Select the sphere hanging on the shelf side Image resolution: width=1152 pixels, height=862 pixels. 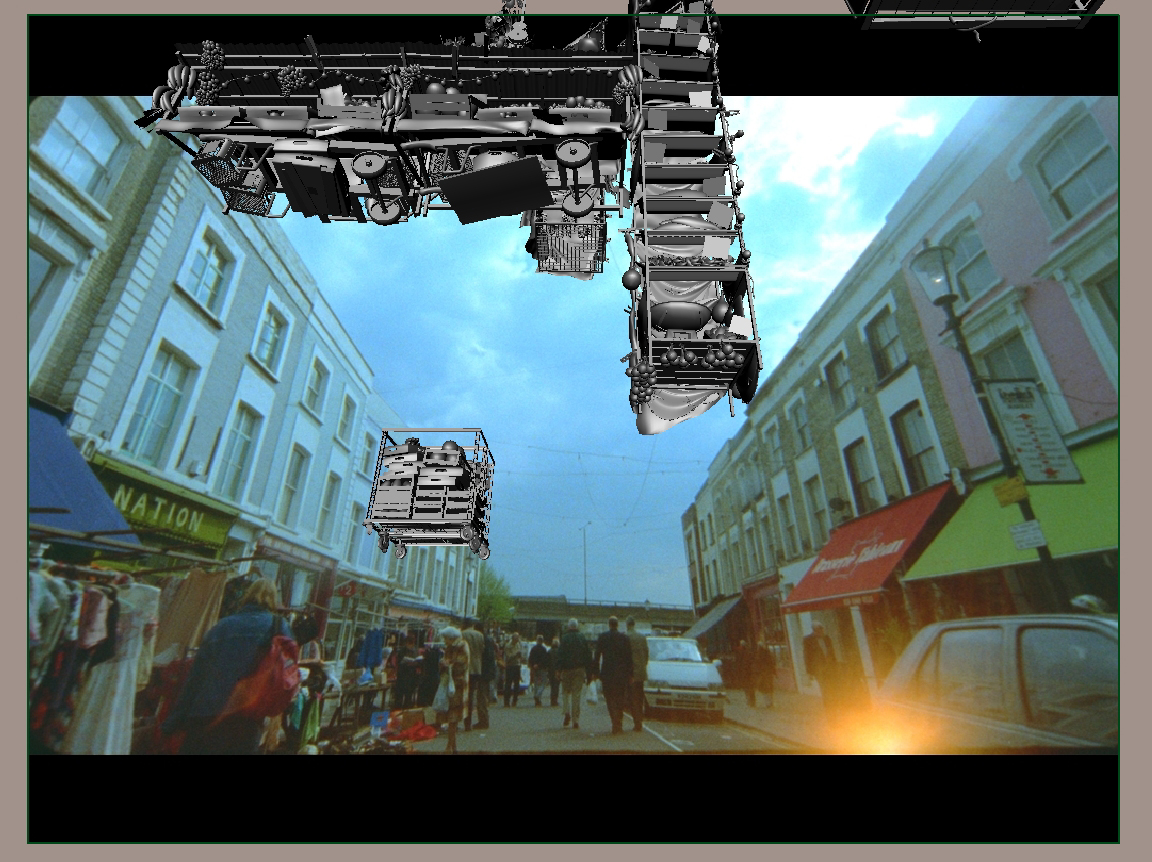(x=631, y=279)
